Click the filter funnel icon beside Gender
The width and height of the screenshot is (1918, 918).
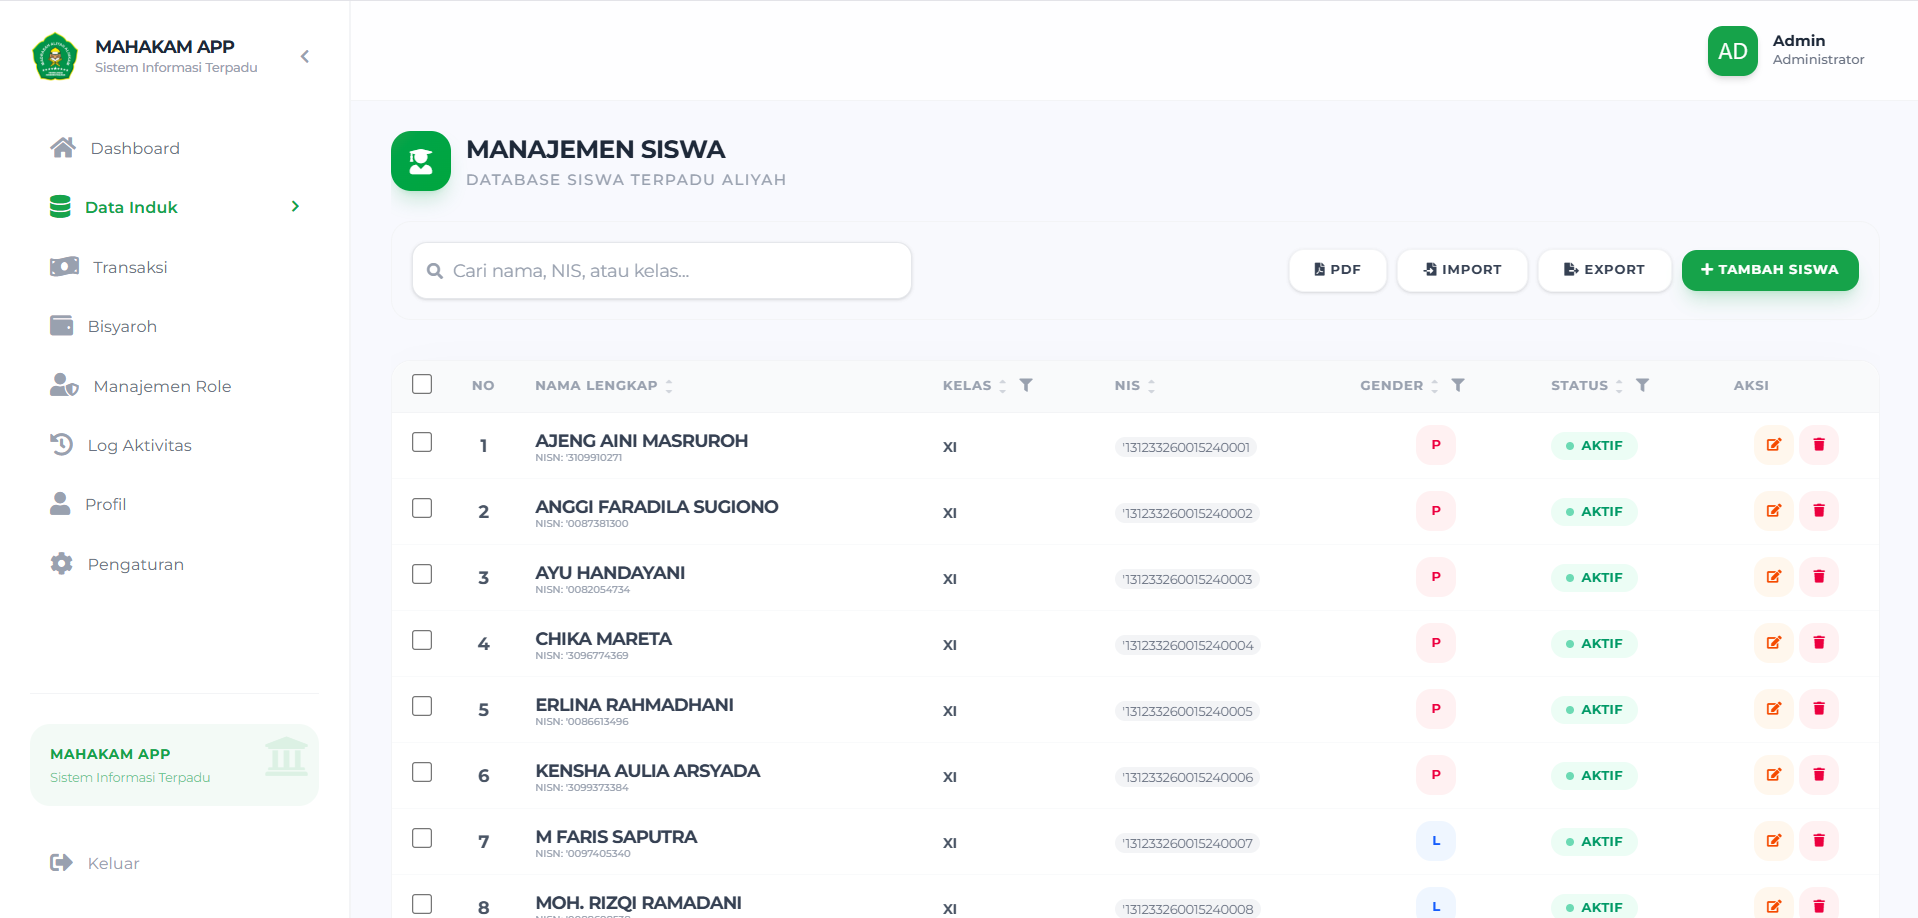tap(1457, 385)
